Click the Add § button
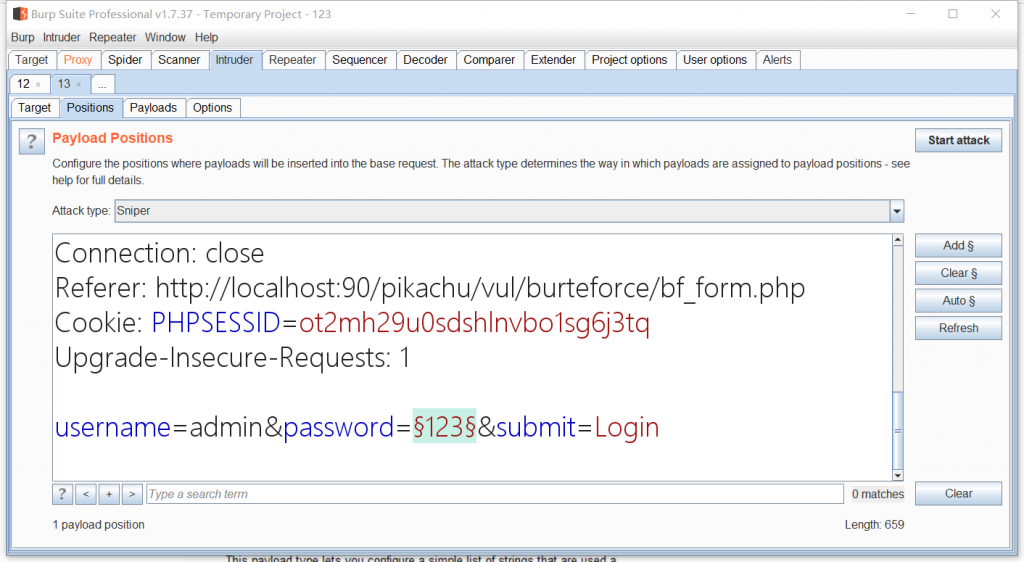The width and height of the screenshot is (1024, 562). tap(958, 246)
